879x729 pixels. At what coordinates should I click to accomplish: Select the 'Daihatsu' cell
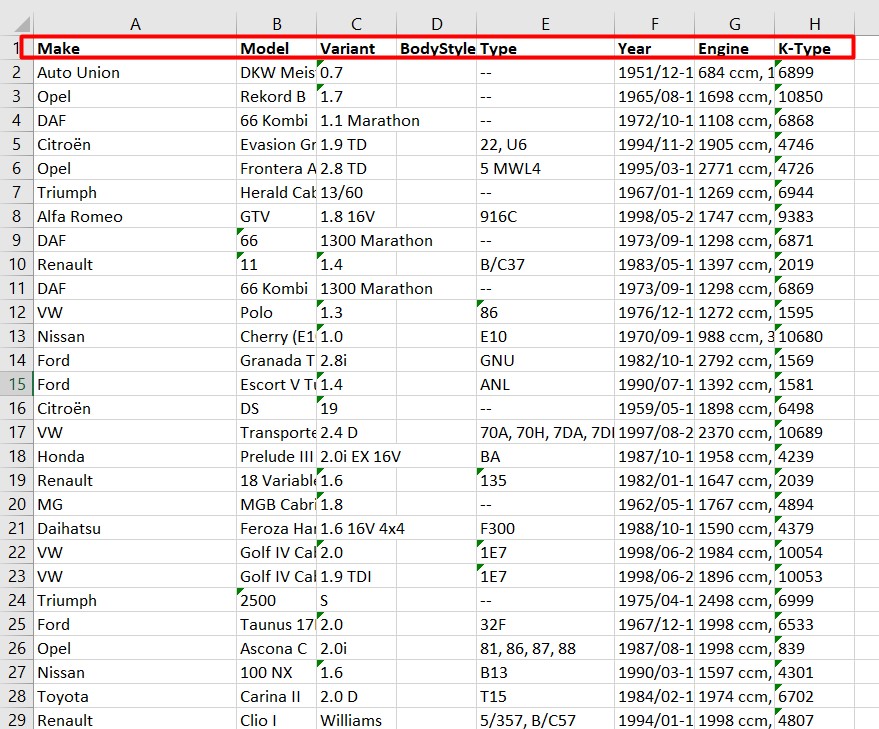tap(135, 528)
